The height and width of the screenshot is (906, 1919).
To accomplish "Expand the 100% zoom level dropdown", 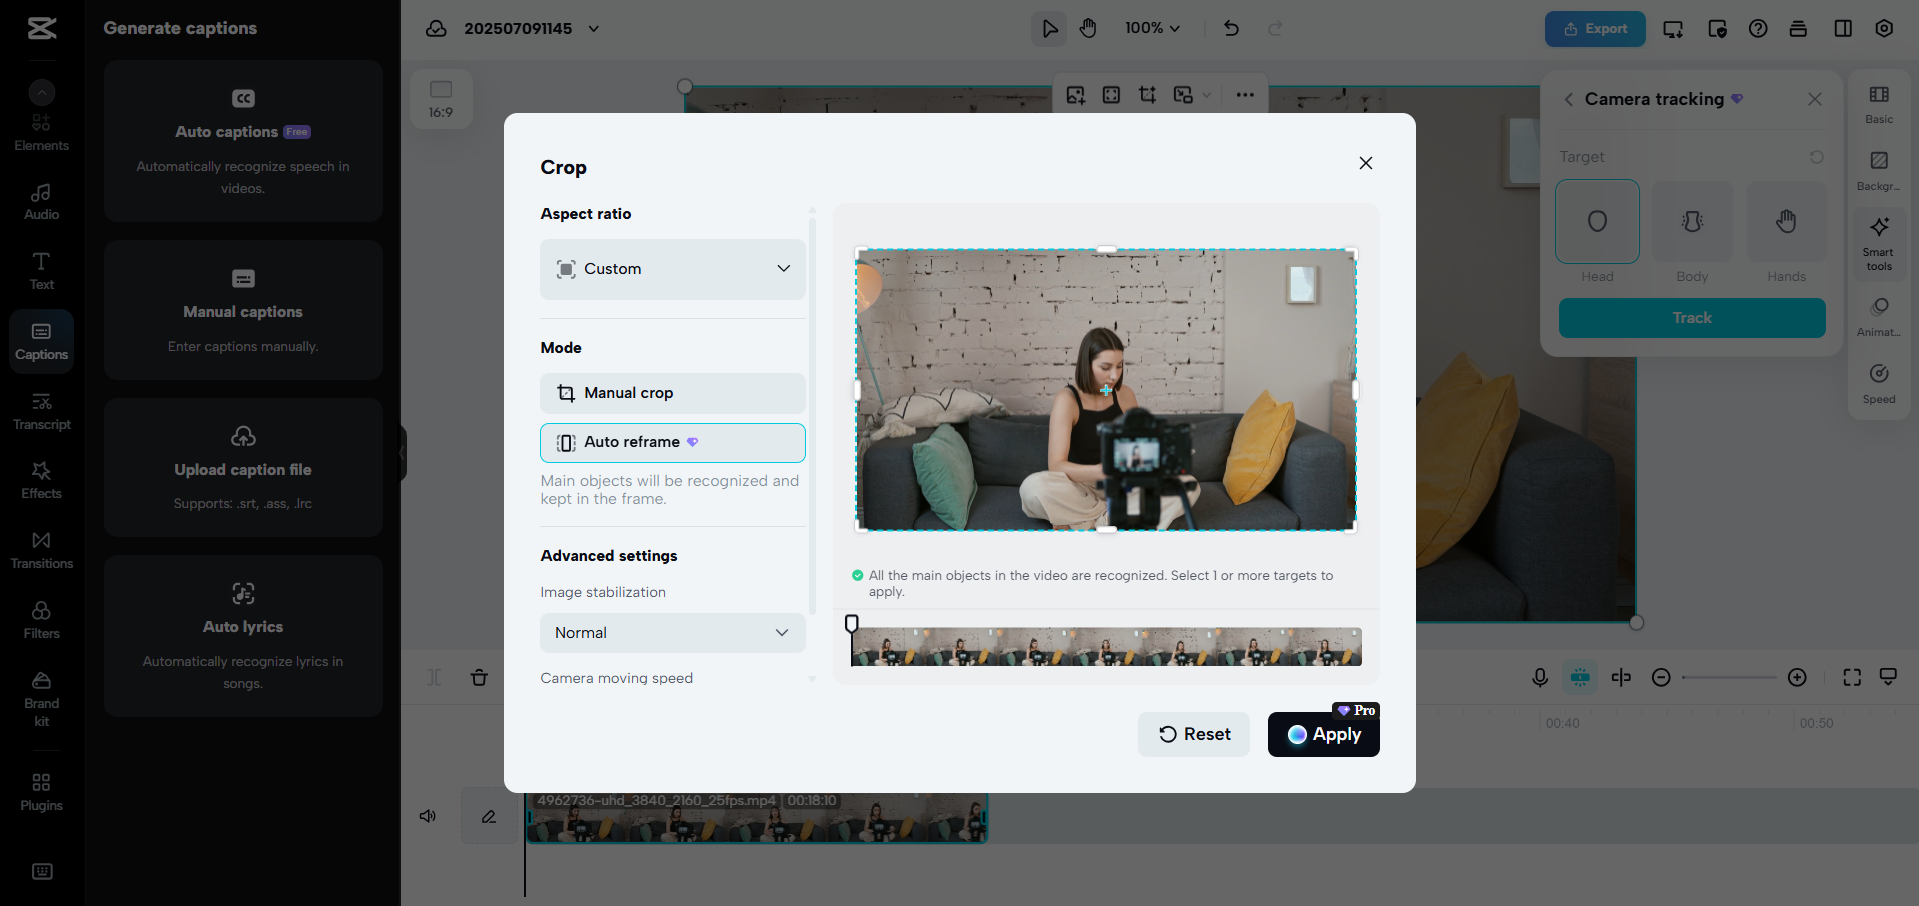I will (x=1151, y=28).
